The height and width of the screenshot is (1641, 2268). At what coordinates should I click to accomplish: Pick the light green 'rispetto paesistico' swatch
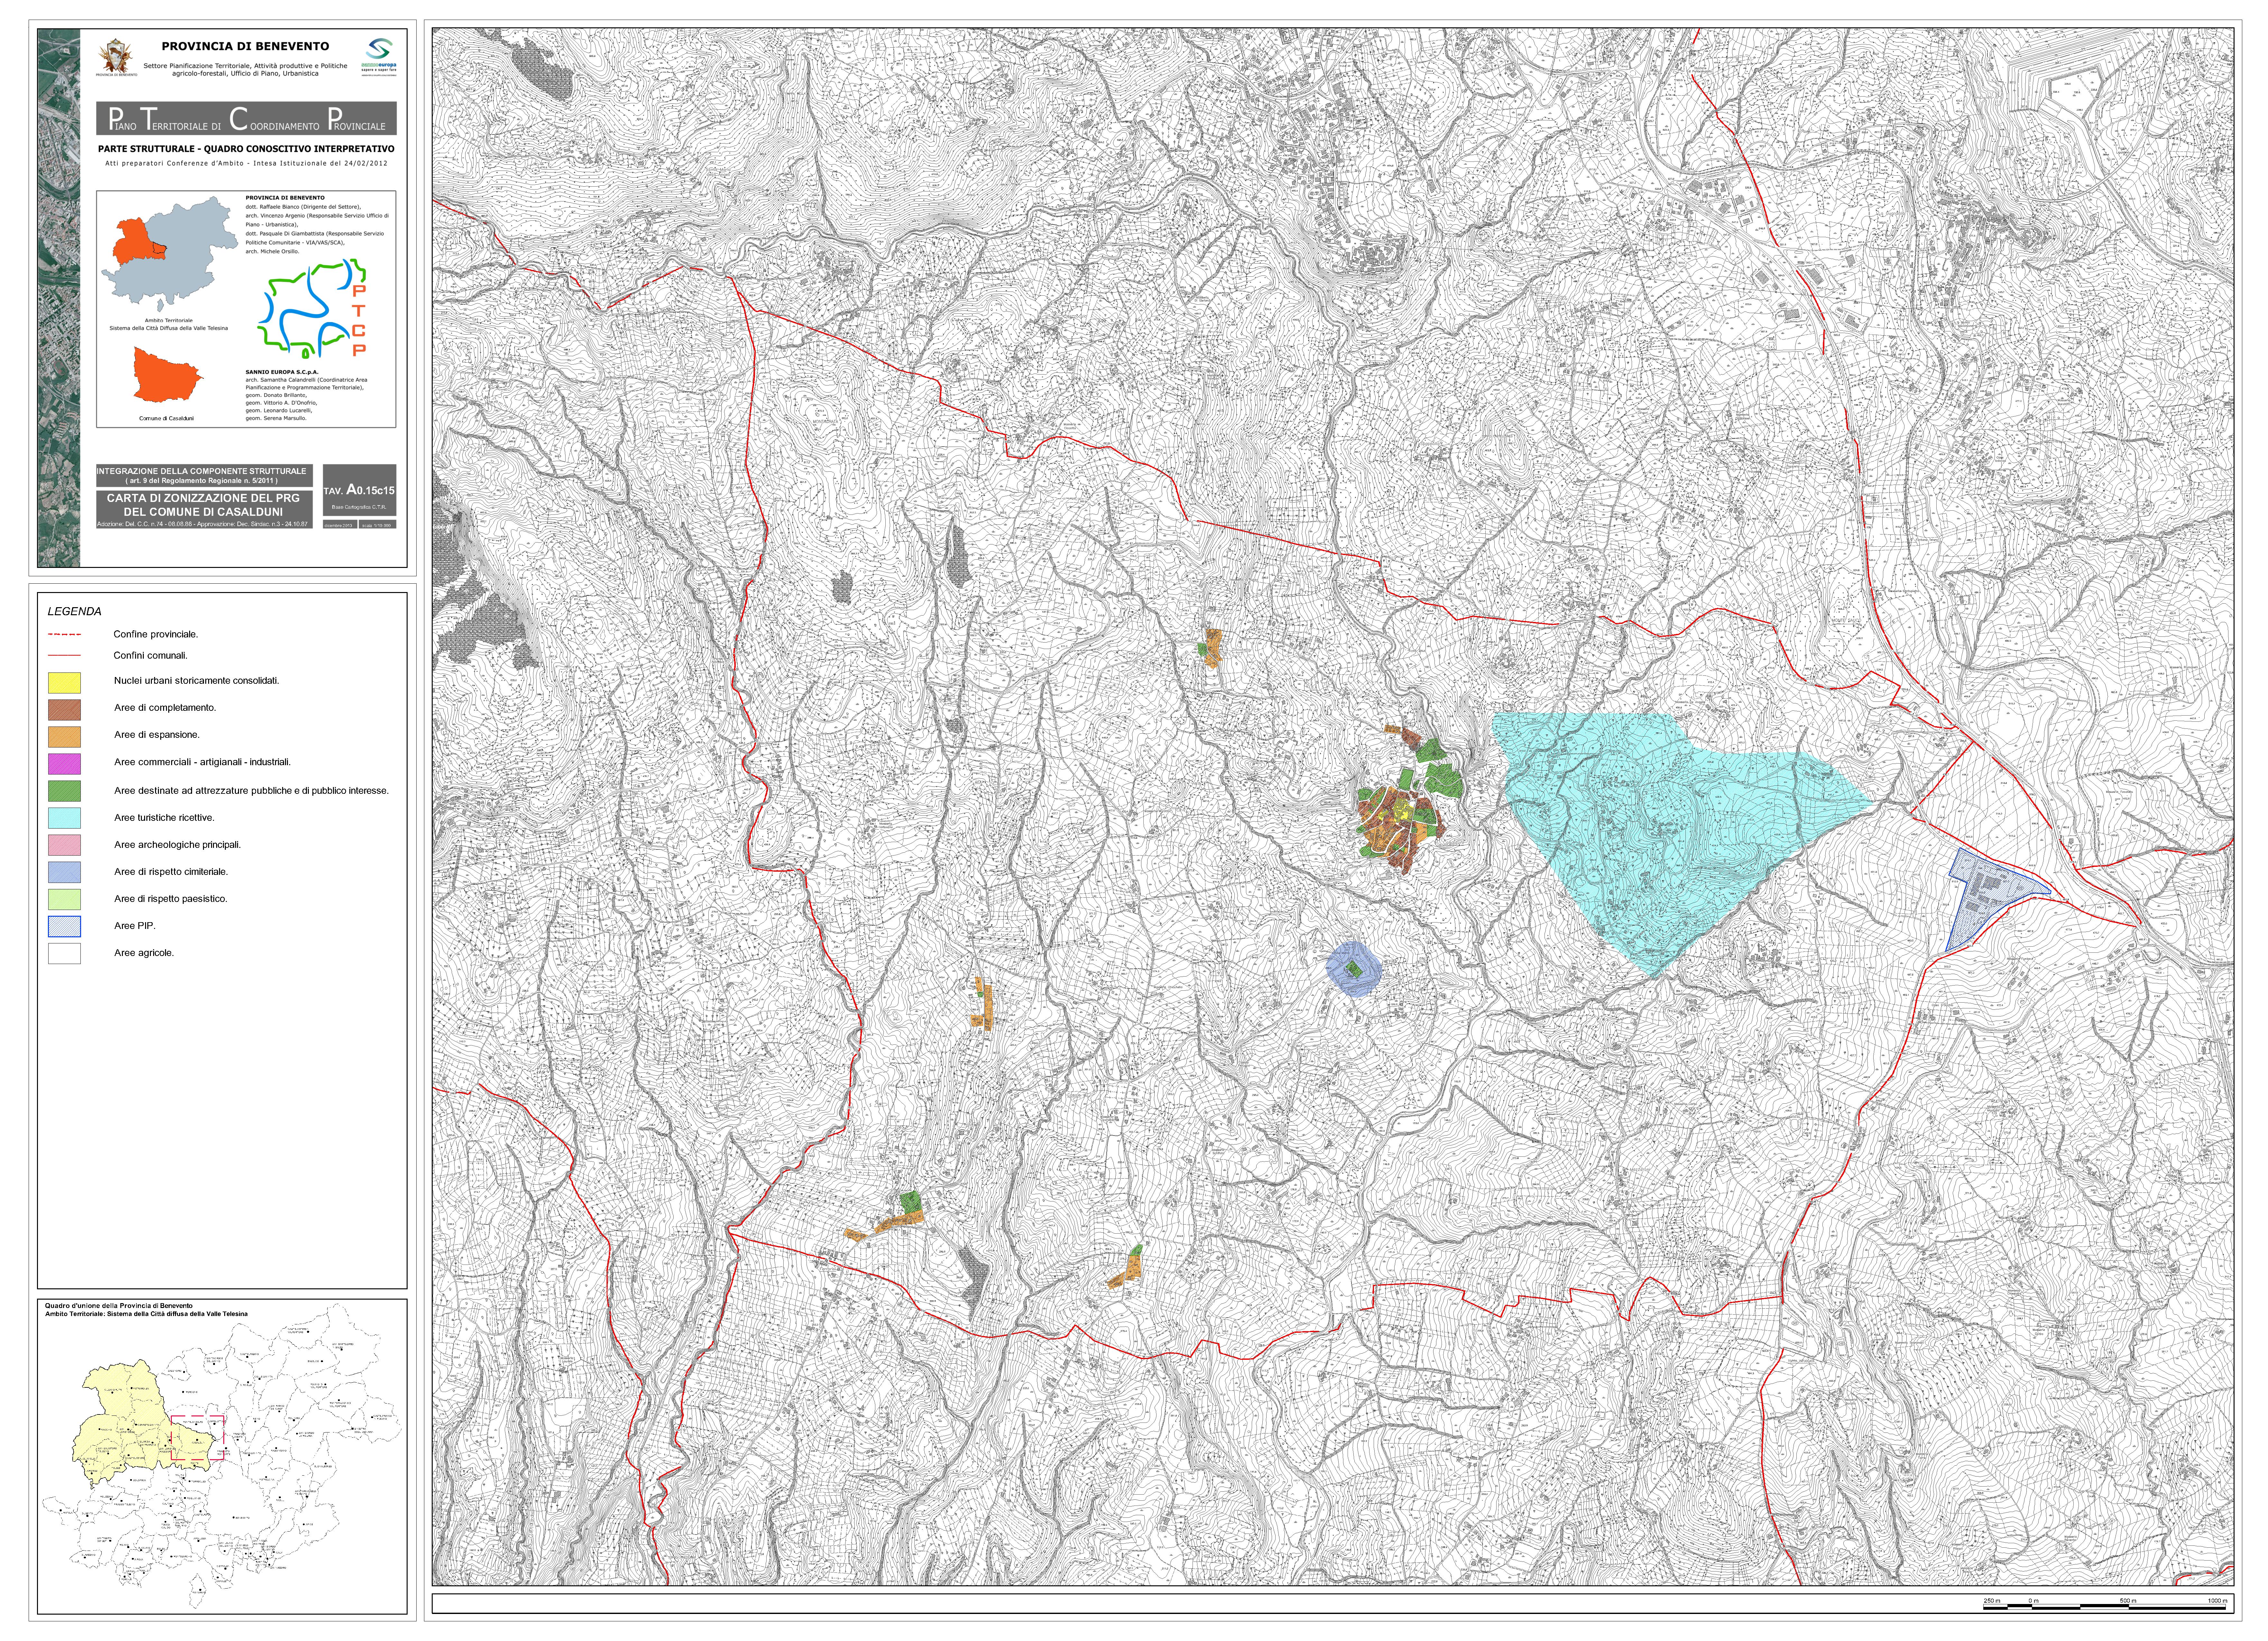64,899
